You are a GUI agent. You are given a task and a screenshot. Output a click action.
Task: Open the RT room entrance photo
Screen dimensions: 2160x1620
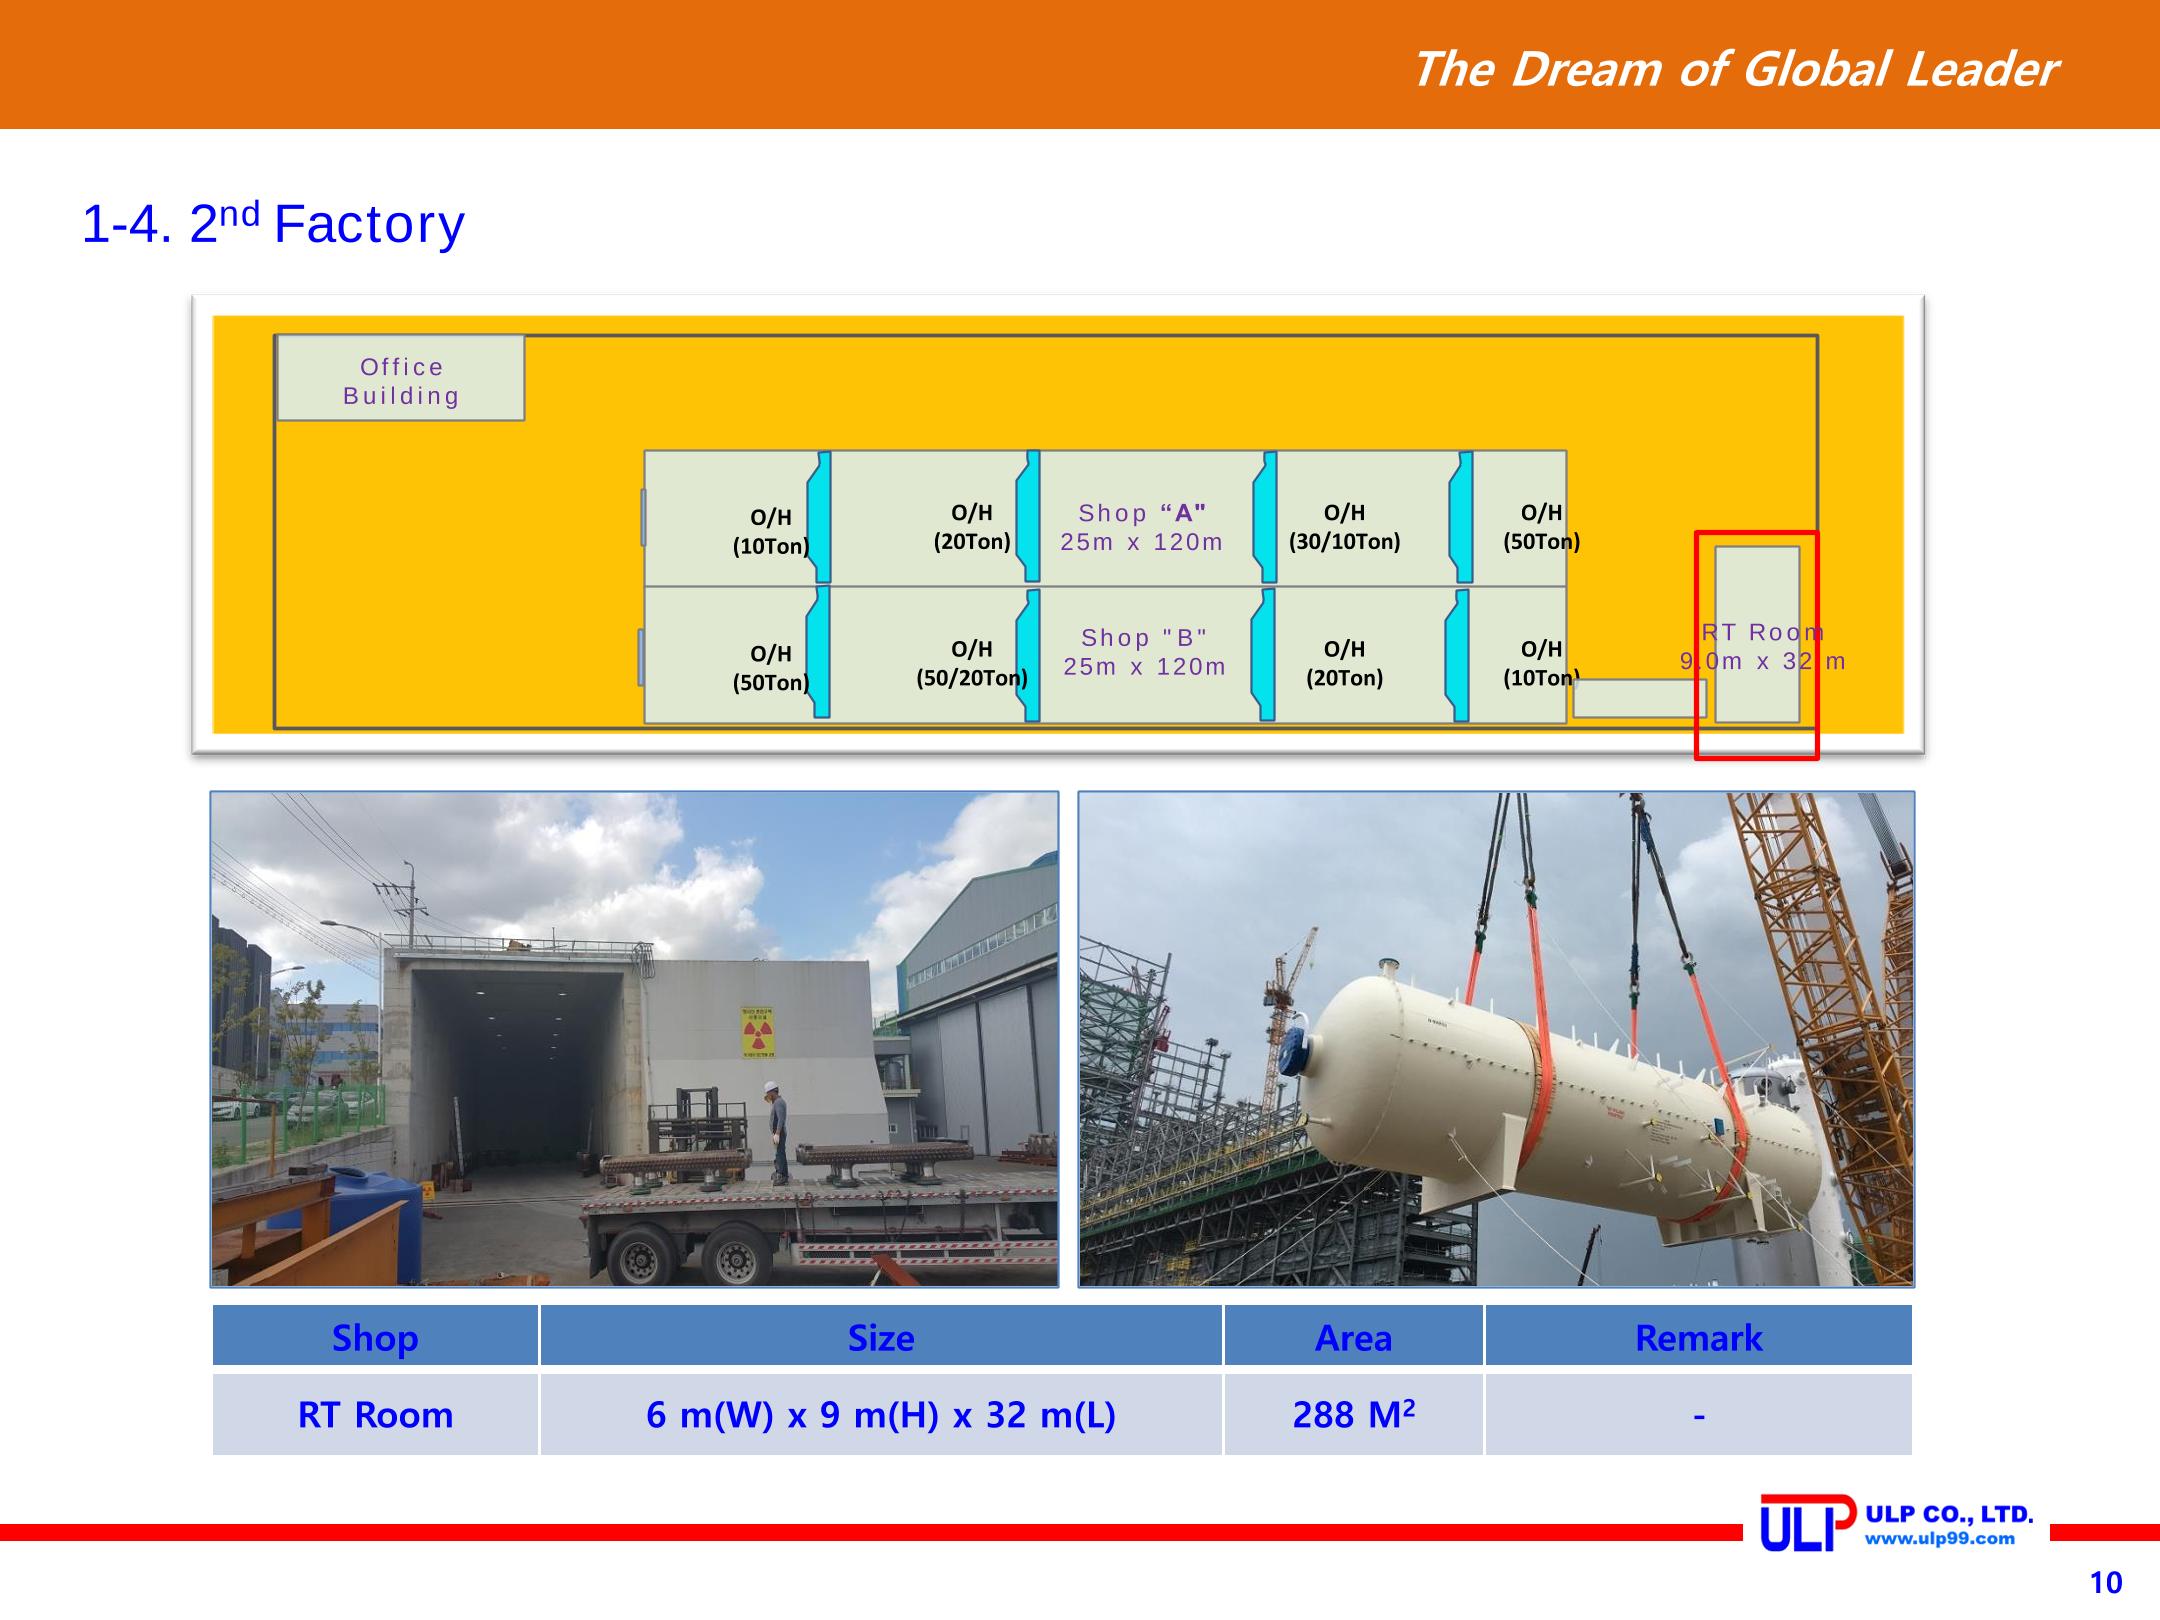click(x=634, y=1039)
